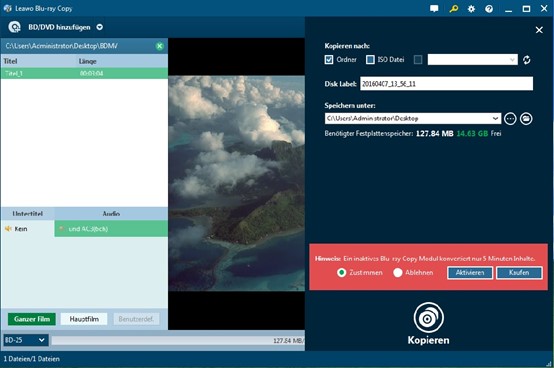Click the speaker icon next to Kein
This screenshot has height=368, width=554.
coord(8,229)
